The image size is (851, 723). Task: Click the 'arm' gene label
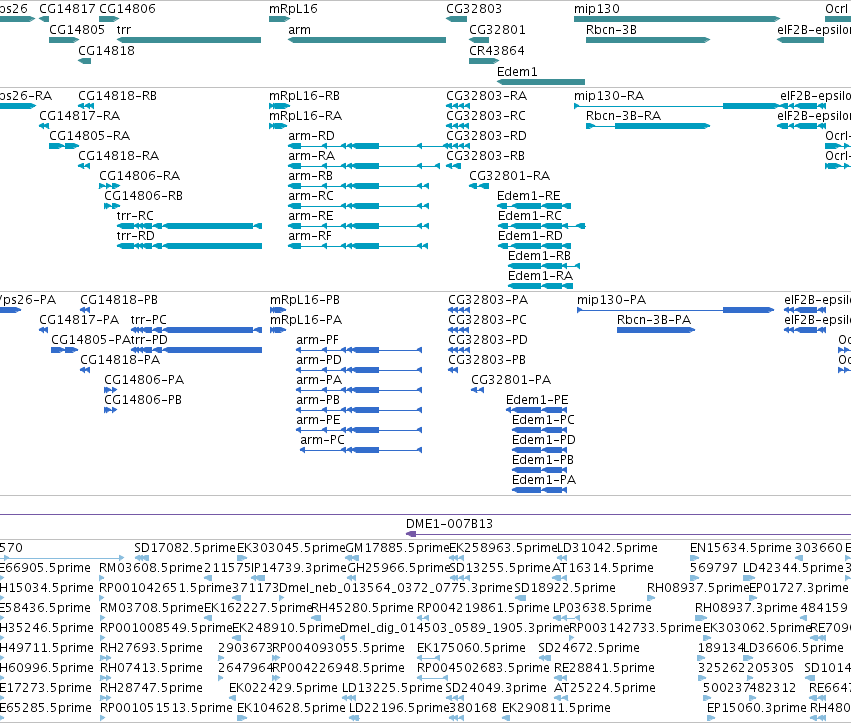point(300,30)
